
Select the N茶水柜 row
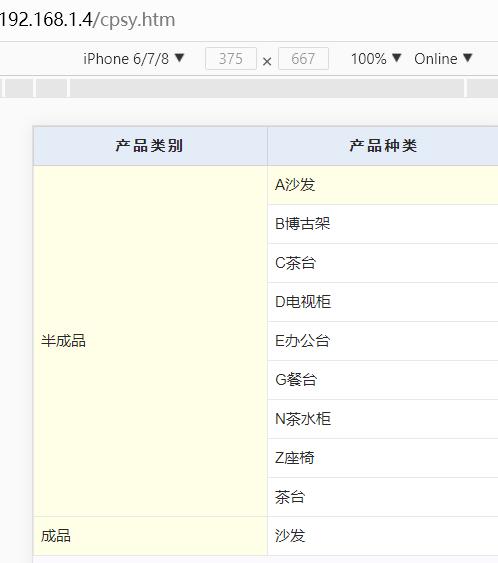pyautogui.click(x=383, y=419)
